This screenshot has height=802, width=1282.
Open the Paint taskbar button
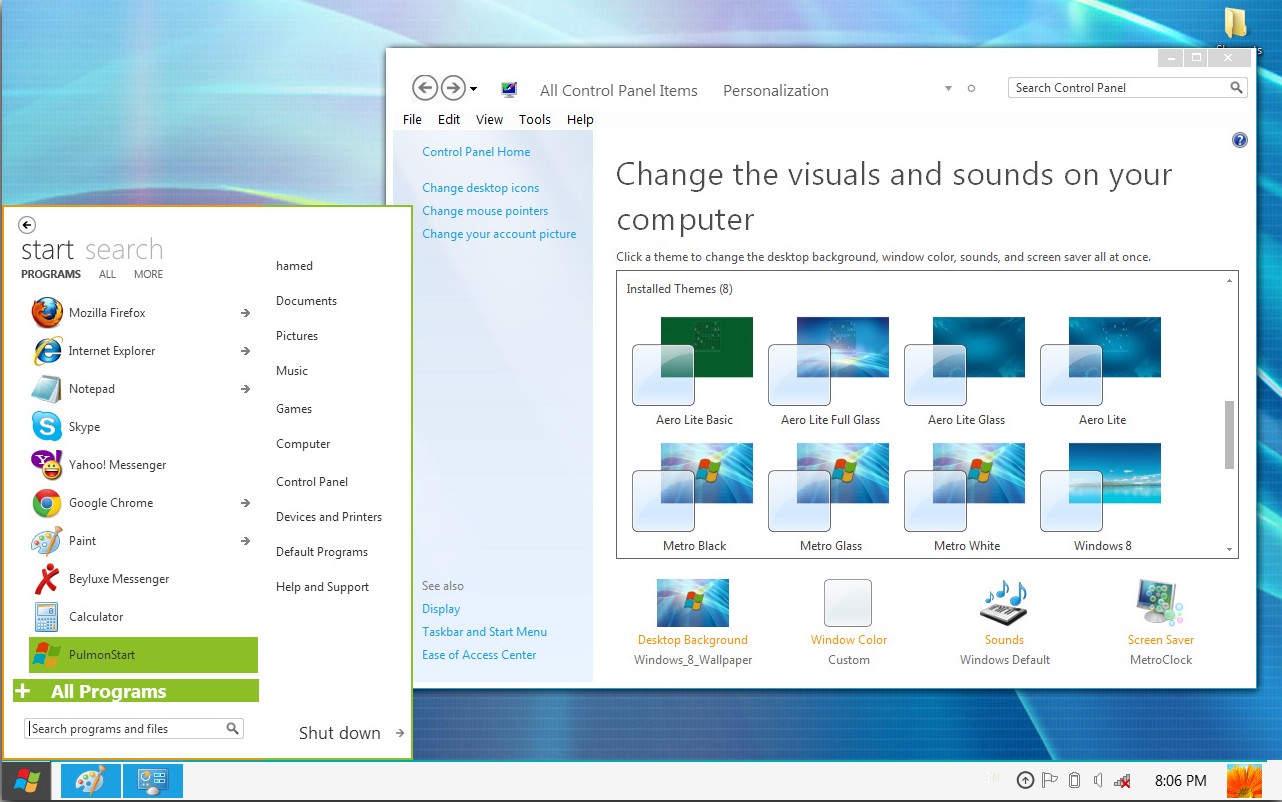click(x=91, y=781)
